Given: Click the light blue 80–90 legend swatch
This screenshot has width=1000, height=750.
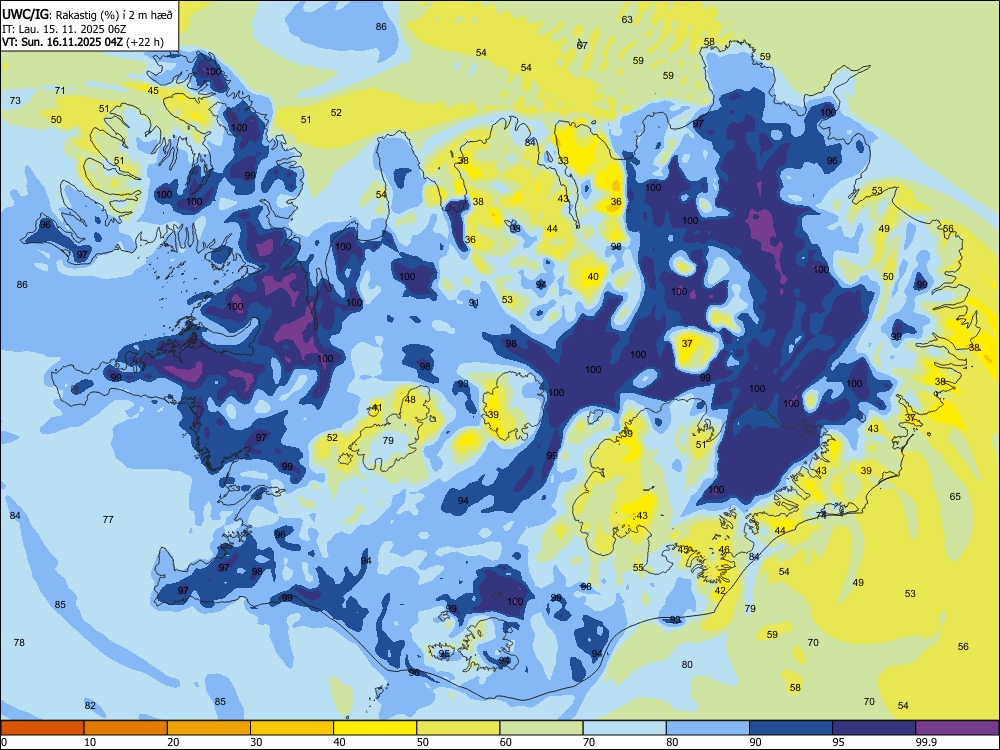Looking at the screenshot, I should 708,728.
